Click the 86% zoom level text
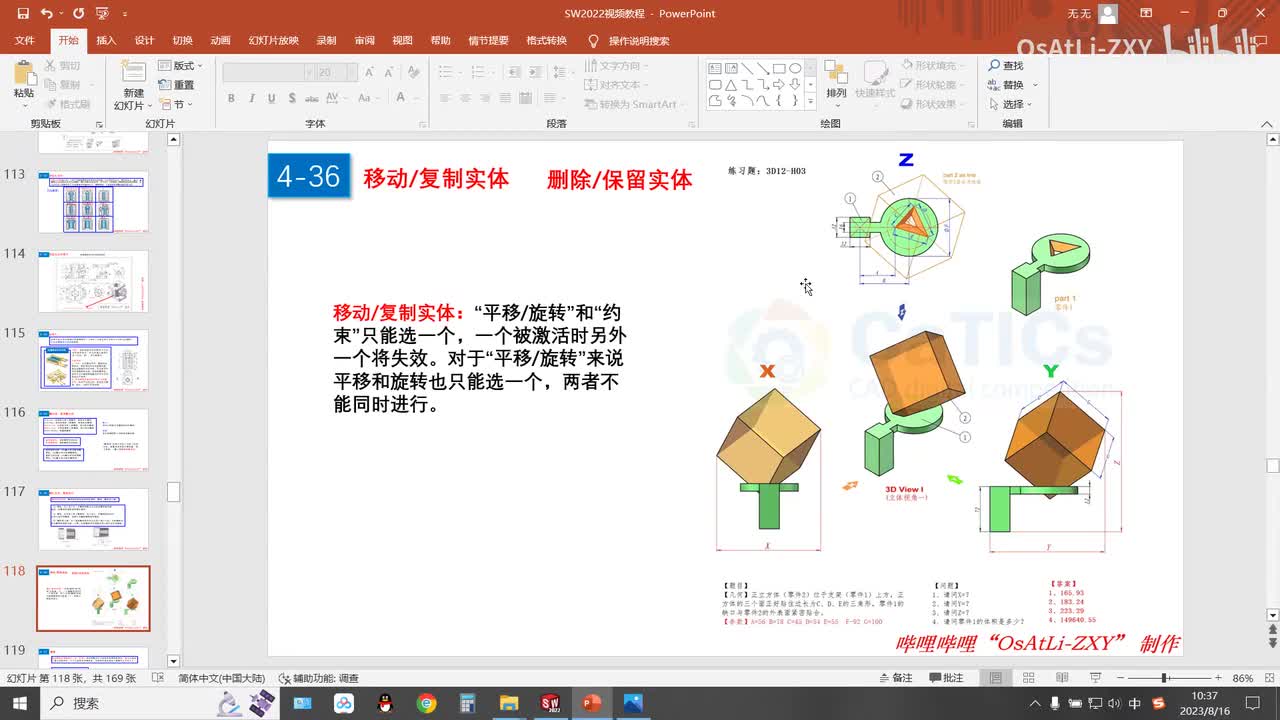This screenshot has height=720, width=1280. [1243, 678]
